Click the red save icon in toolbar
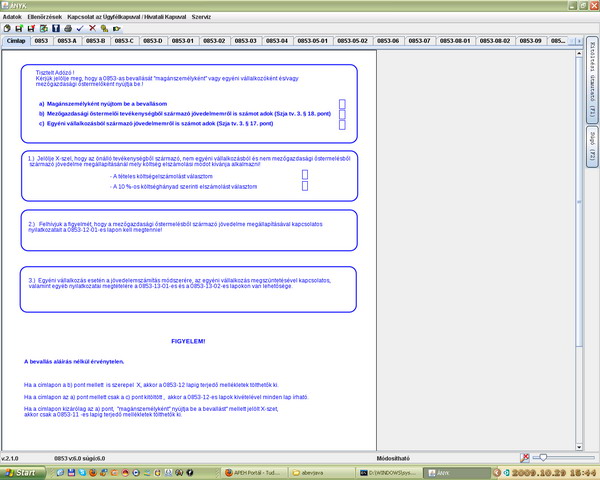 (x=31, y=29)
